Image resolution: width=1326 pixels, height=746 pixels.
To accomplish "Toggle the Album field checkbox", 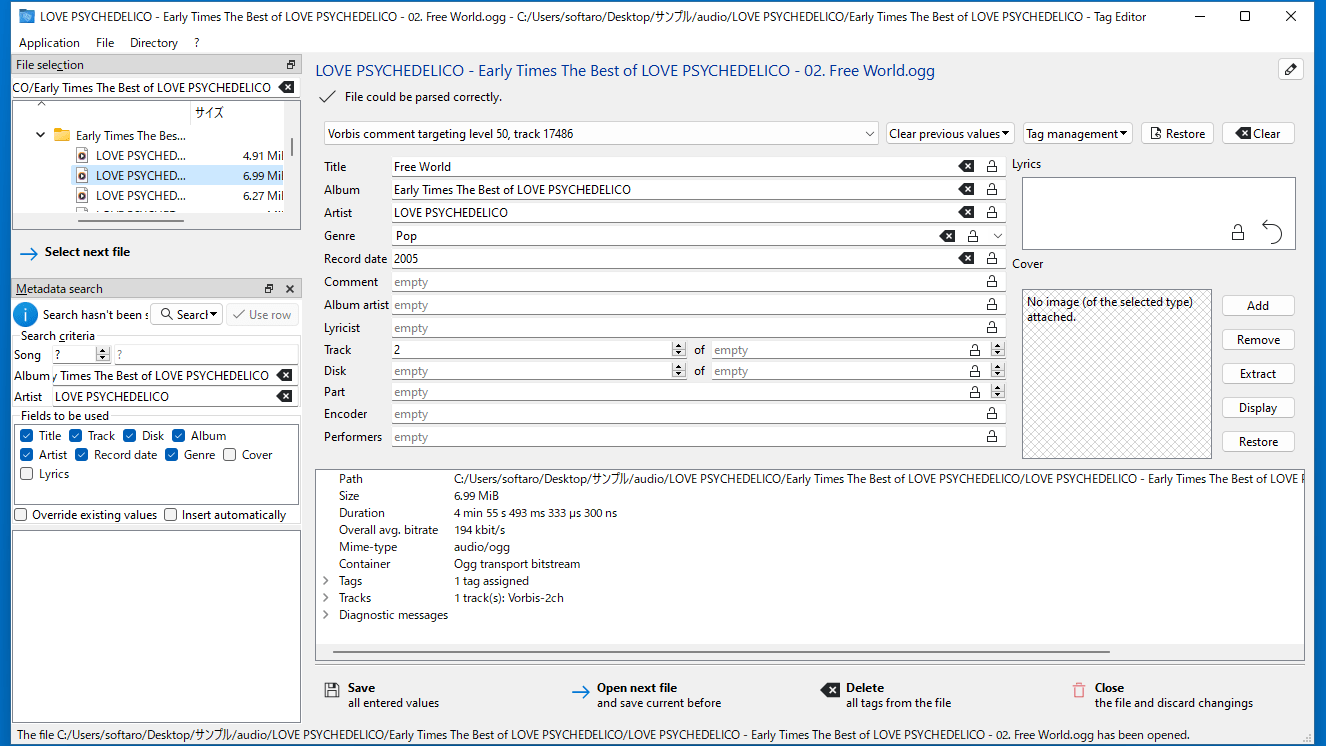I will [179, 436].
